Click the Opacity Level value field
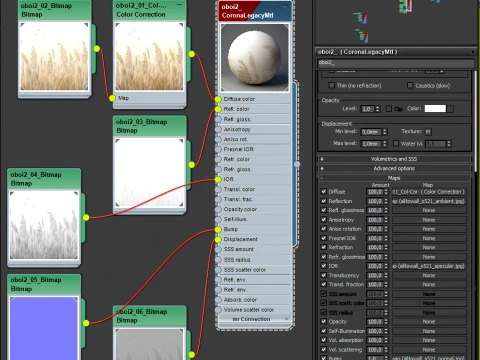 pyautogui.click(x=368, y=109)
